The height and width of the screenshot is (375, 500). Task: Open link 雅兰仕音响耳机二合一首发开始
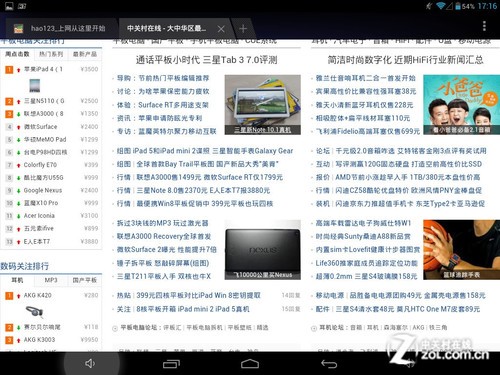point(365,78)
